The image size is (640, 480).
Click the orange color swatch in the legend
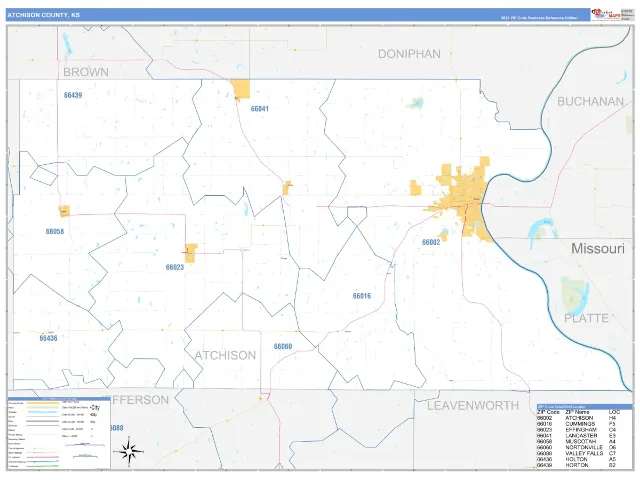click(43, 403)
